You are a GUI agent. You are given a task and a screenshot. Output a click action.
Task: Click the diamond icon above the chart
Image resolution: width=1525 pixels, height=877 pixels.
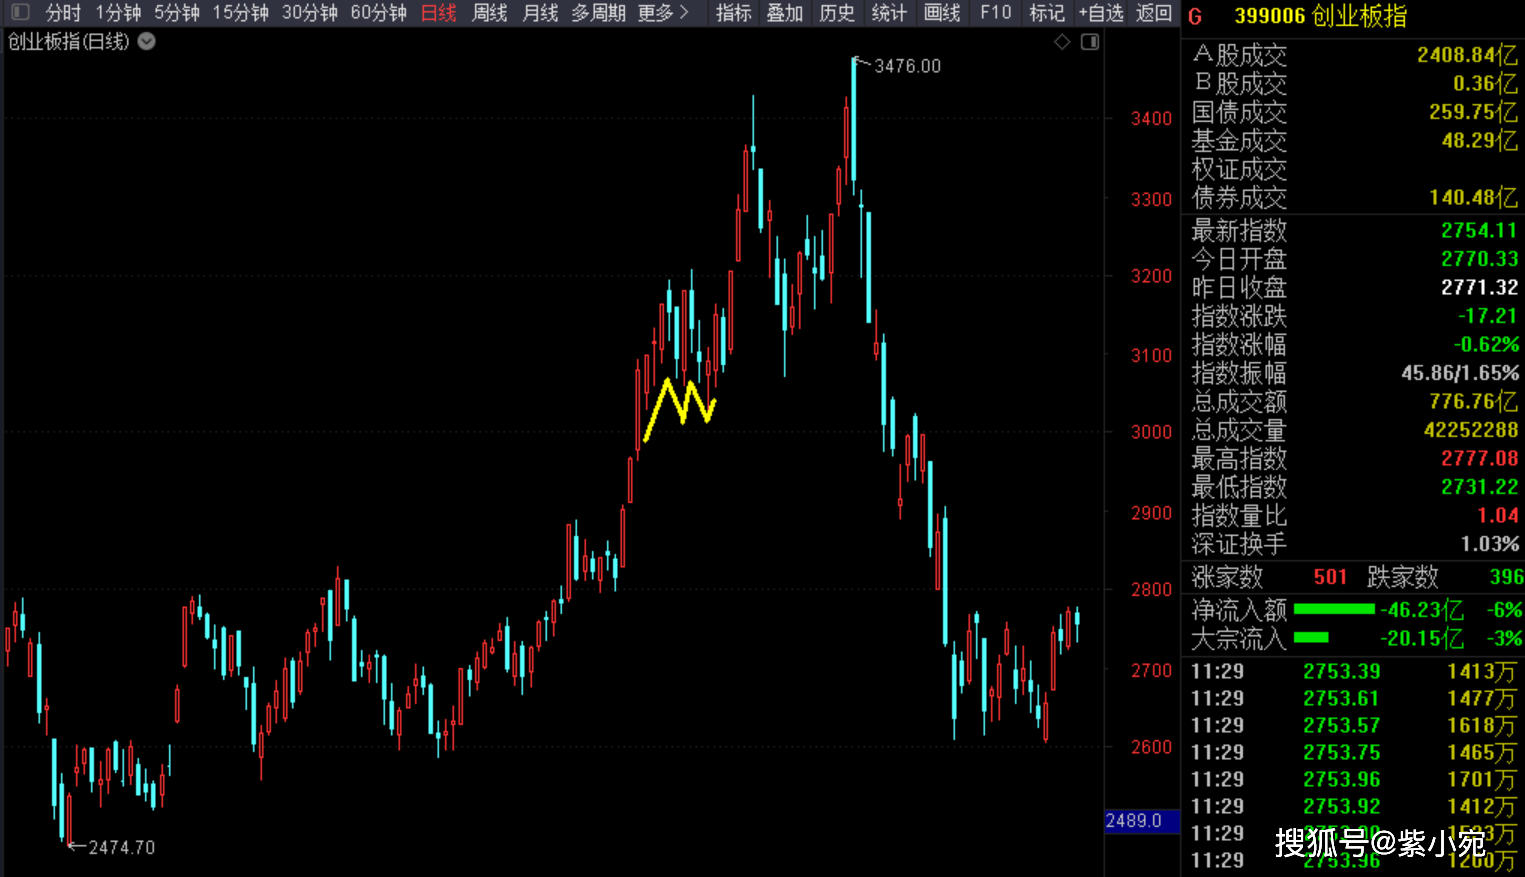[1063, 42]
